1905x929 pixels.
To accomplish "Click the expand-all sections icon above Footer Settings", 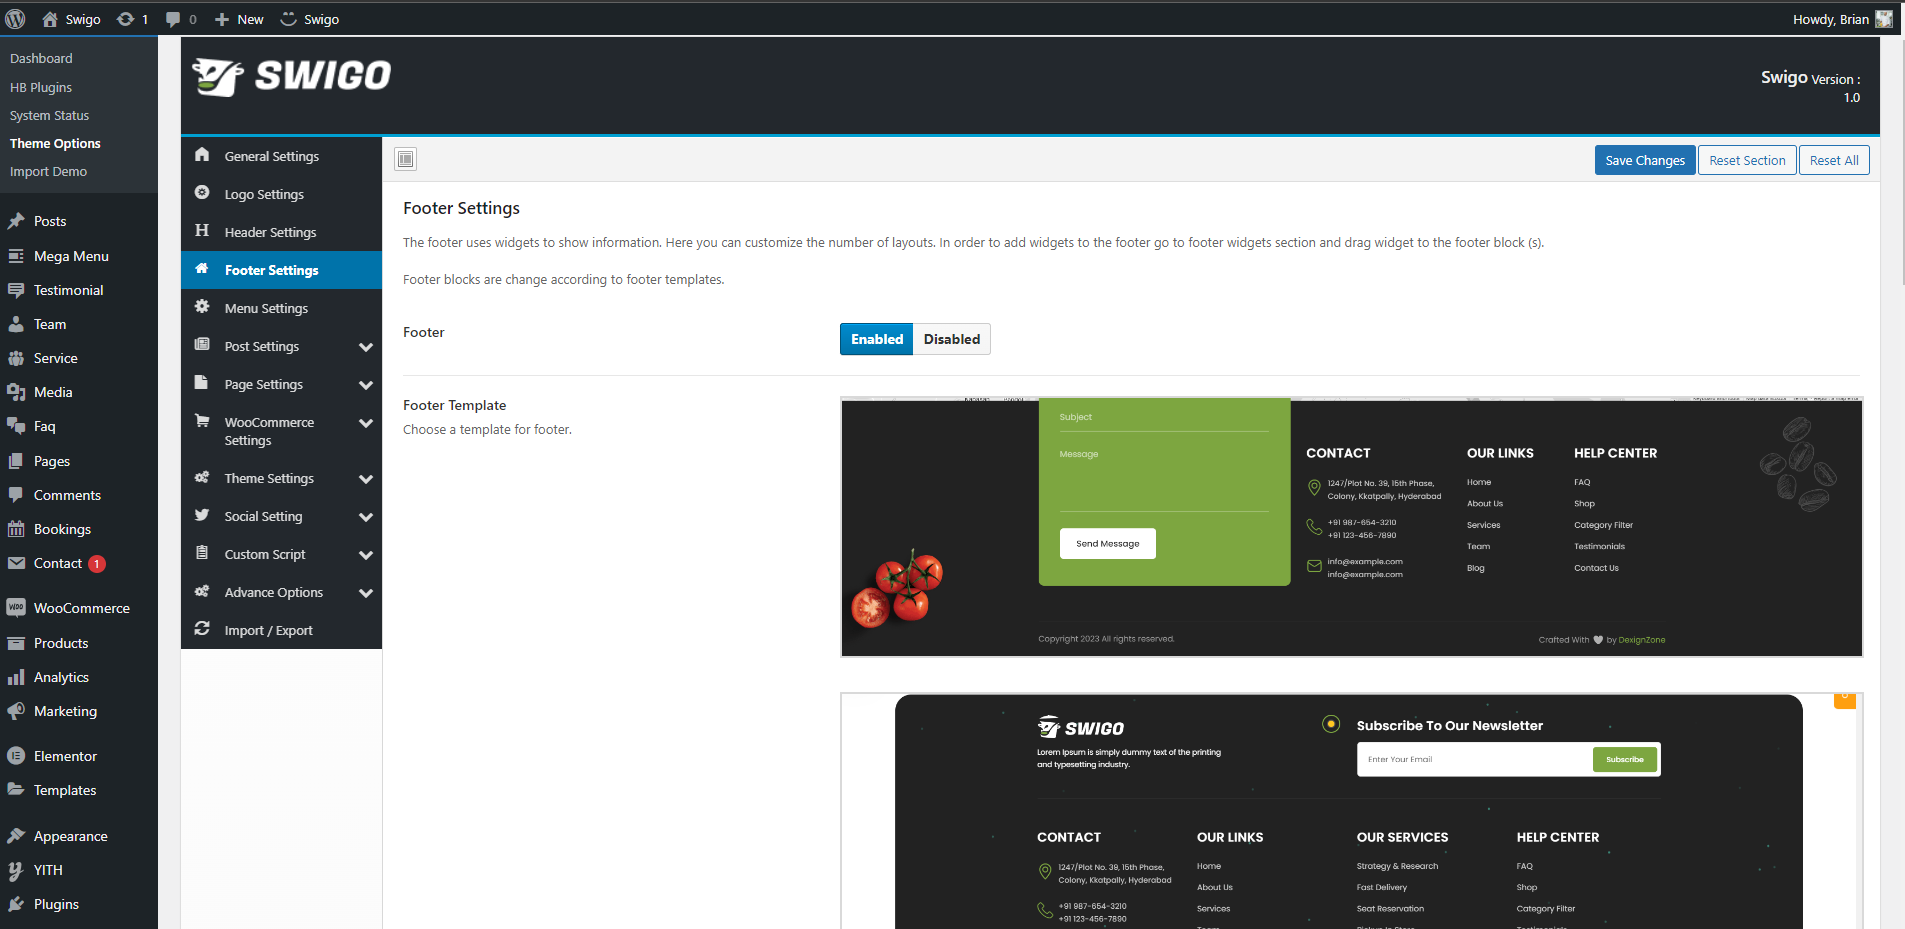I will click(x=405, y=159).
